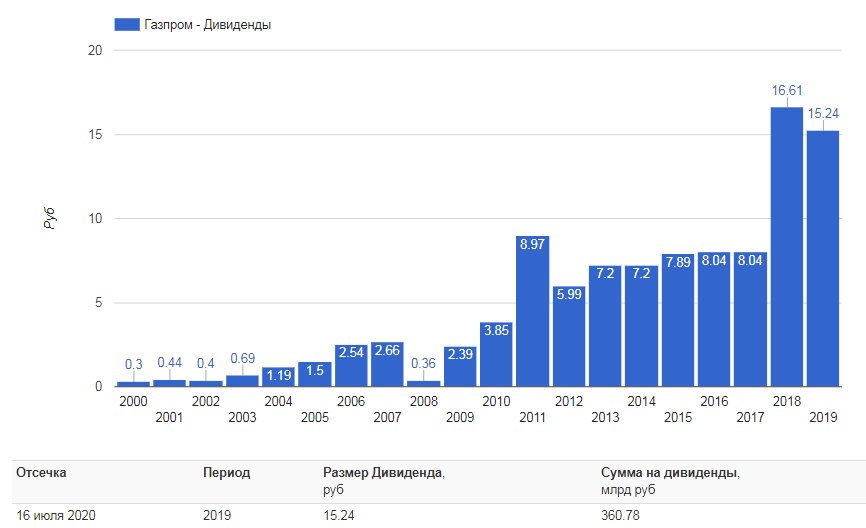Click the 'Размер Дивиденда' column header
This screenshot has height=528, width=866.
[383, 473]
